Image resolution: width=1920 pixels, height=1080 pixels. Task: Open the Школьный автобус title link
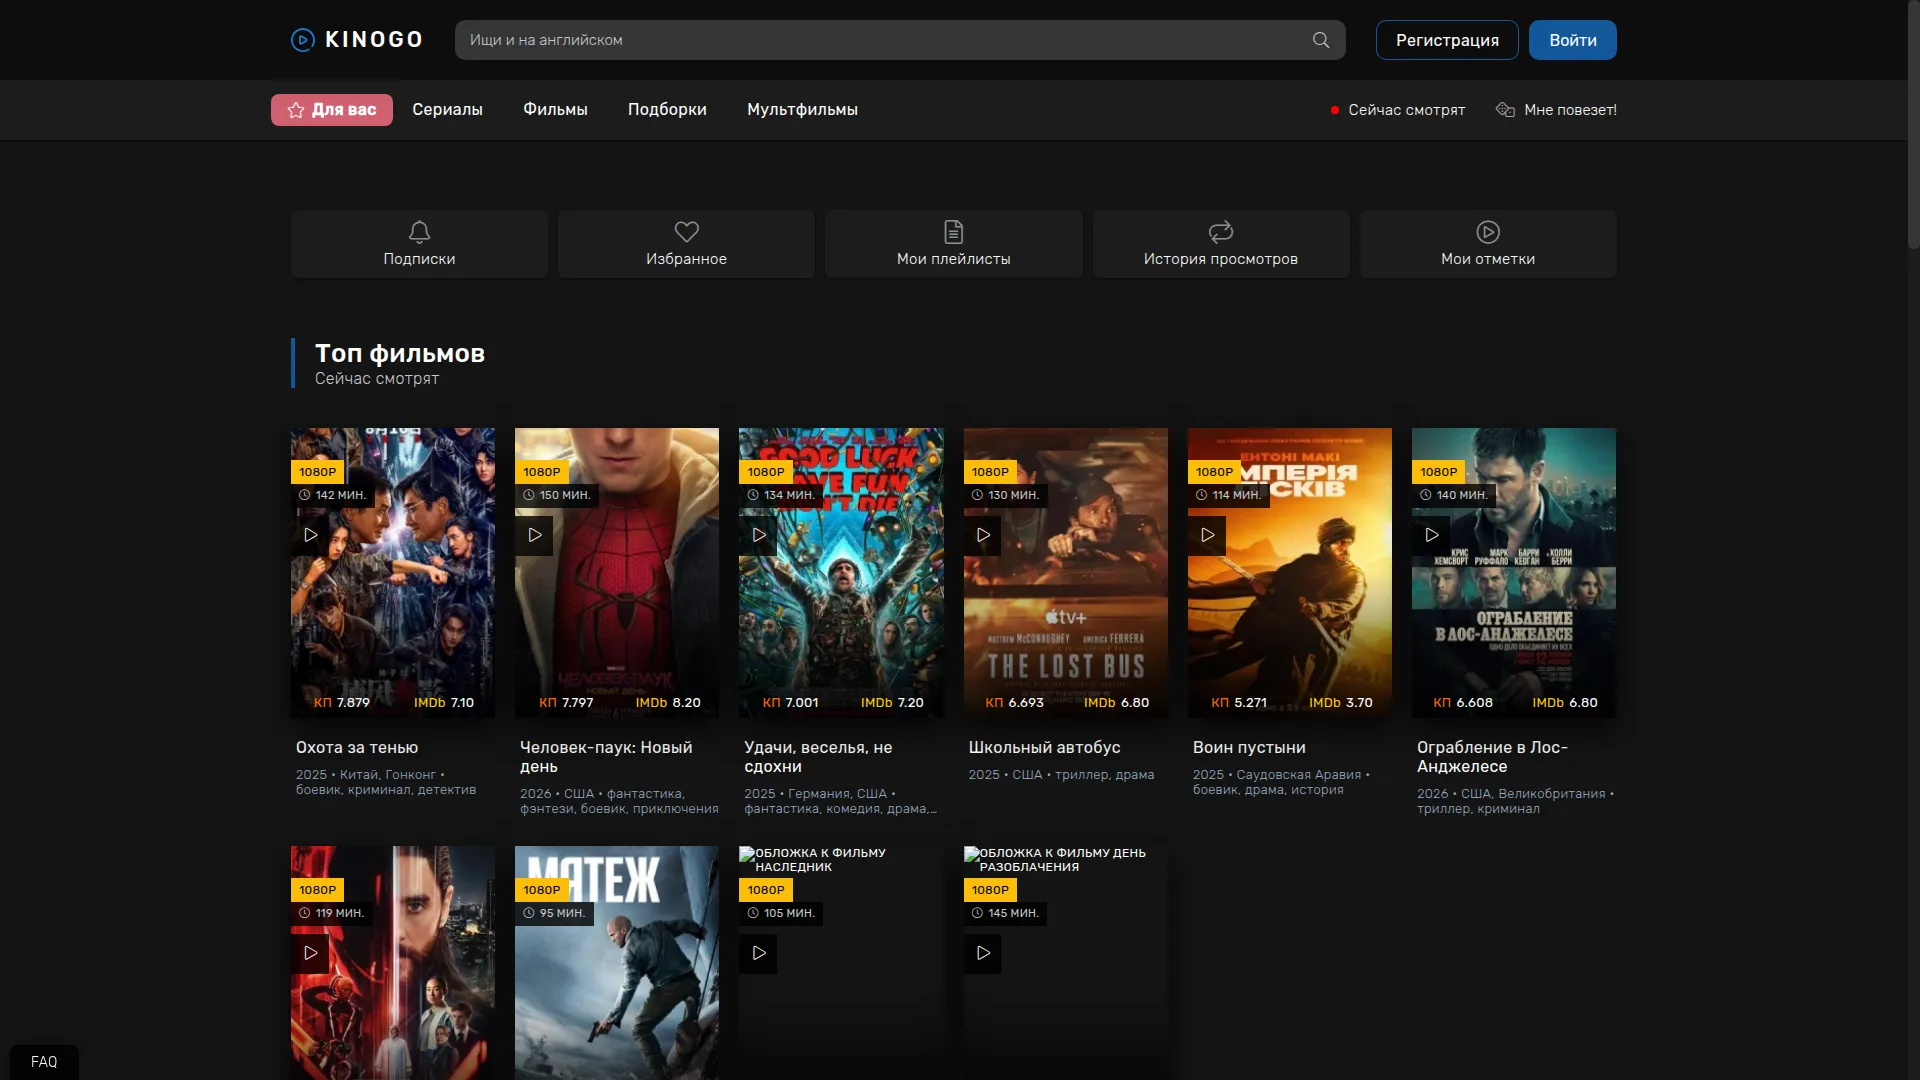coord(1044,748)
